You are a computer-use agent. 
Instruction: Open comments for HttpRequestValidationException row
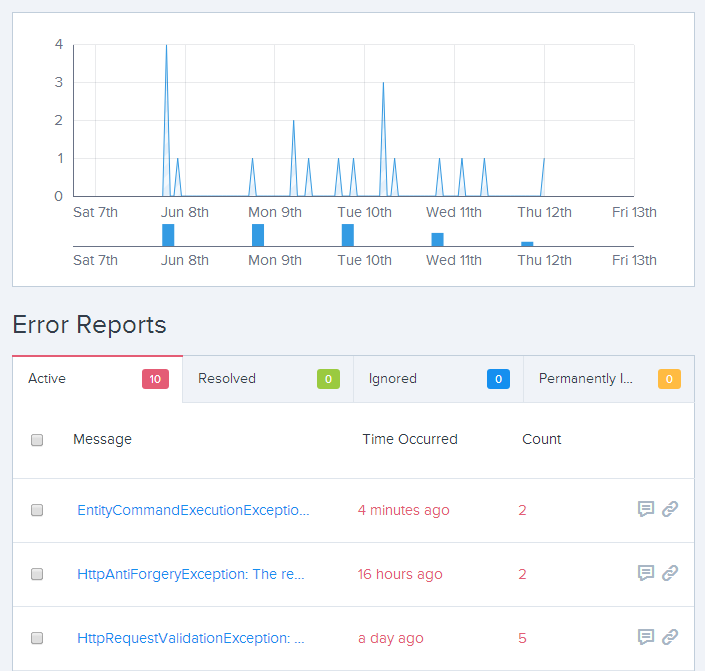[x=646, y=637]
